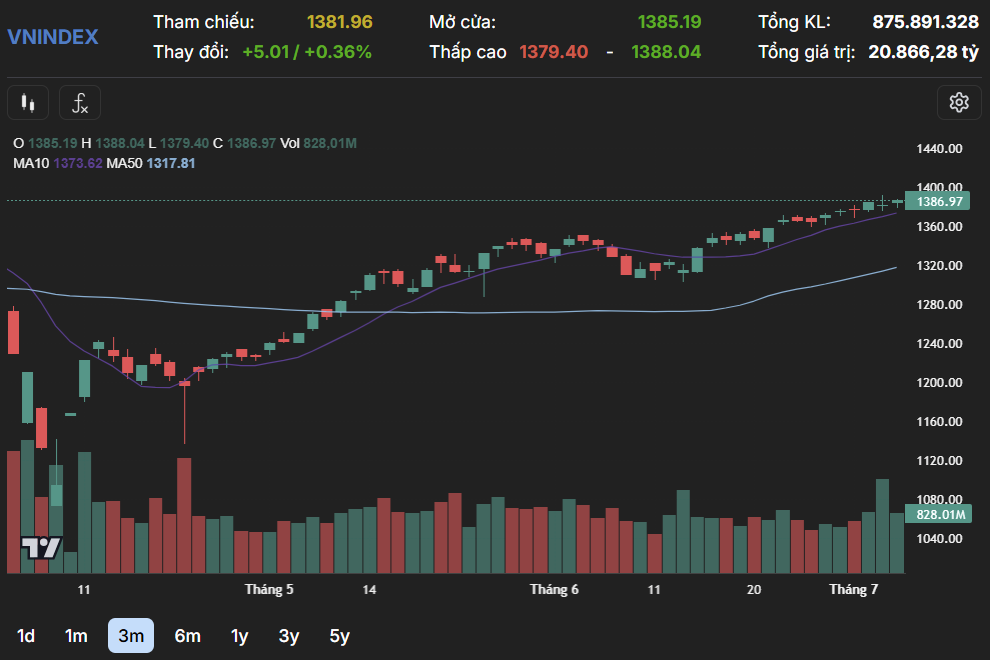
Task: Click the 828.01M volume axis label
Action: click(x=939, y=515)
